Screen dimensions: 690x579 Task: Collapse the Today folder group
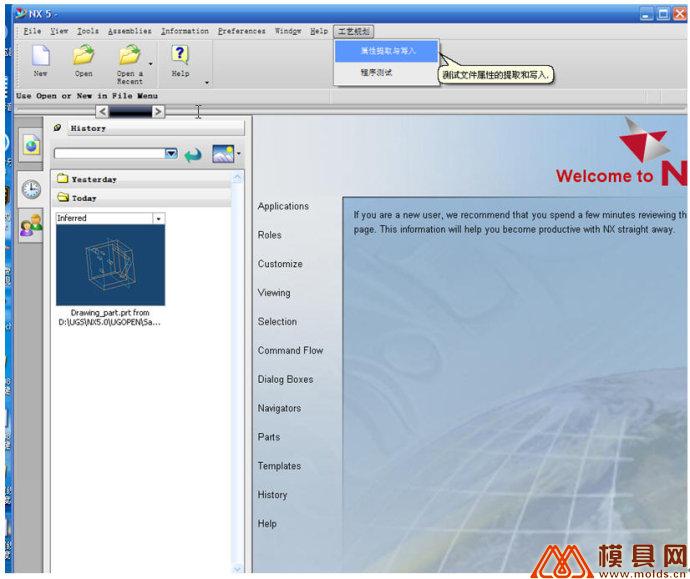pos(141,198)
